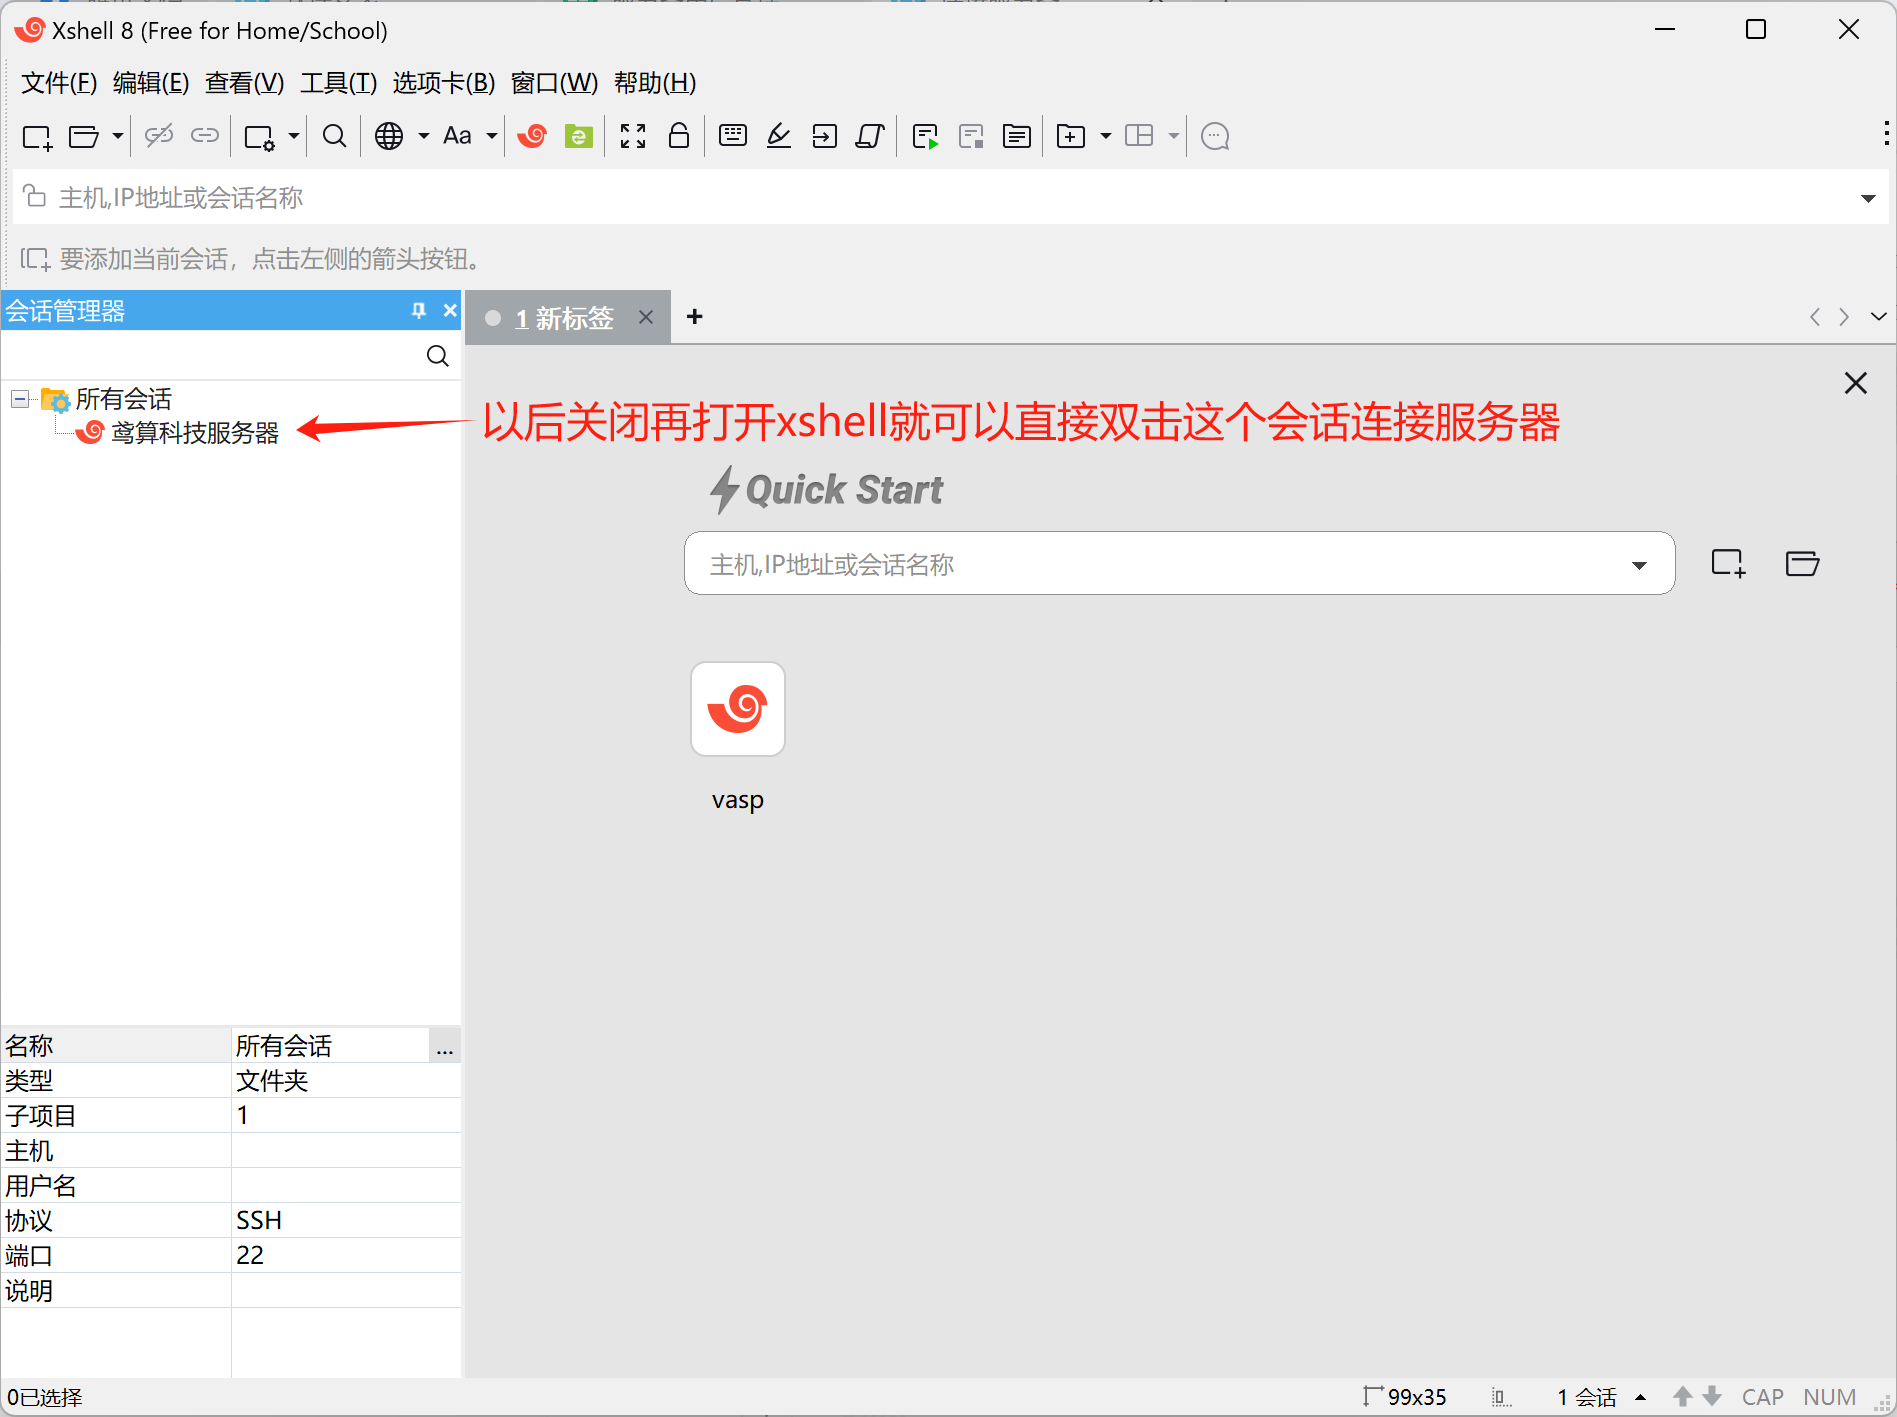Viewport: 1897px width, 1417px height.
Task: Add a new tab with plus button
Action: [x=695, y=317]
